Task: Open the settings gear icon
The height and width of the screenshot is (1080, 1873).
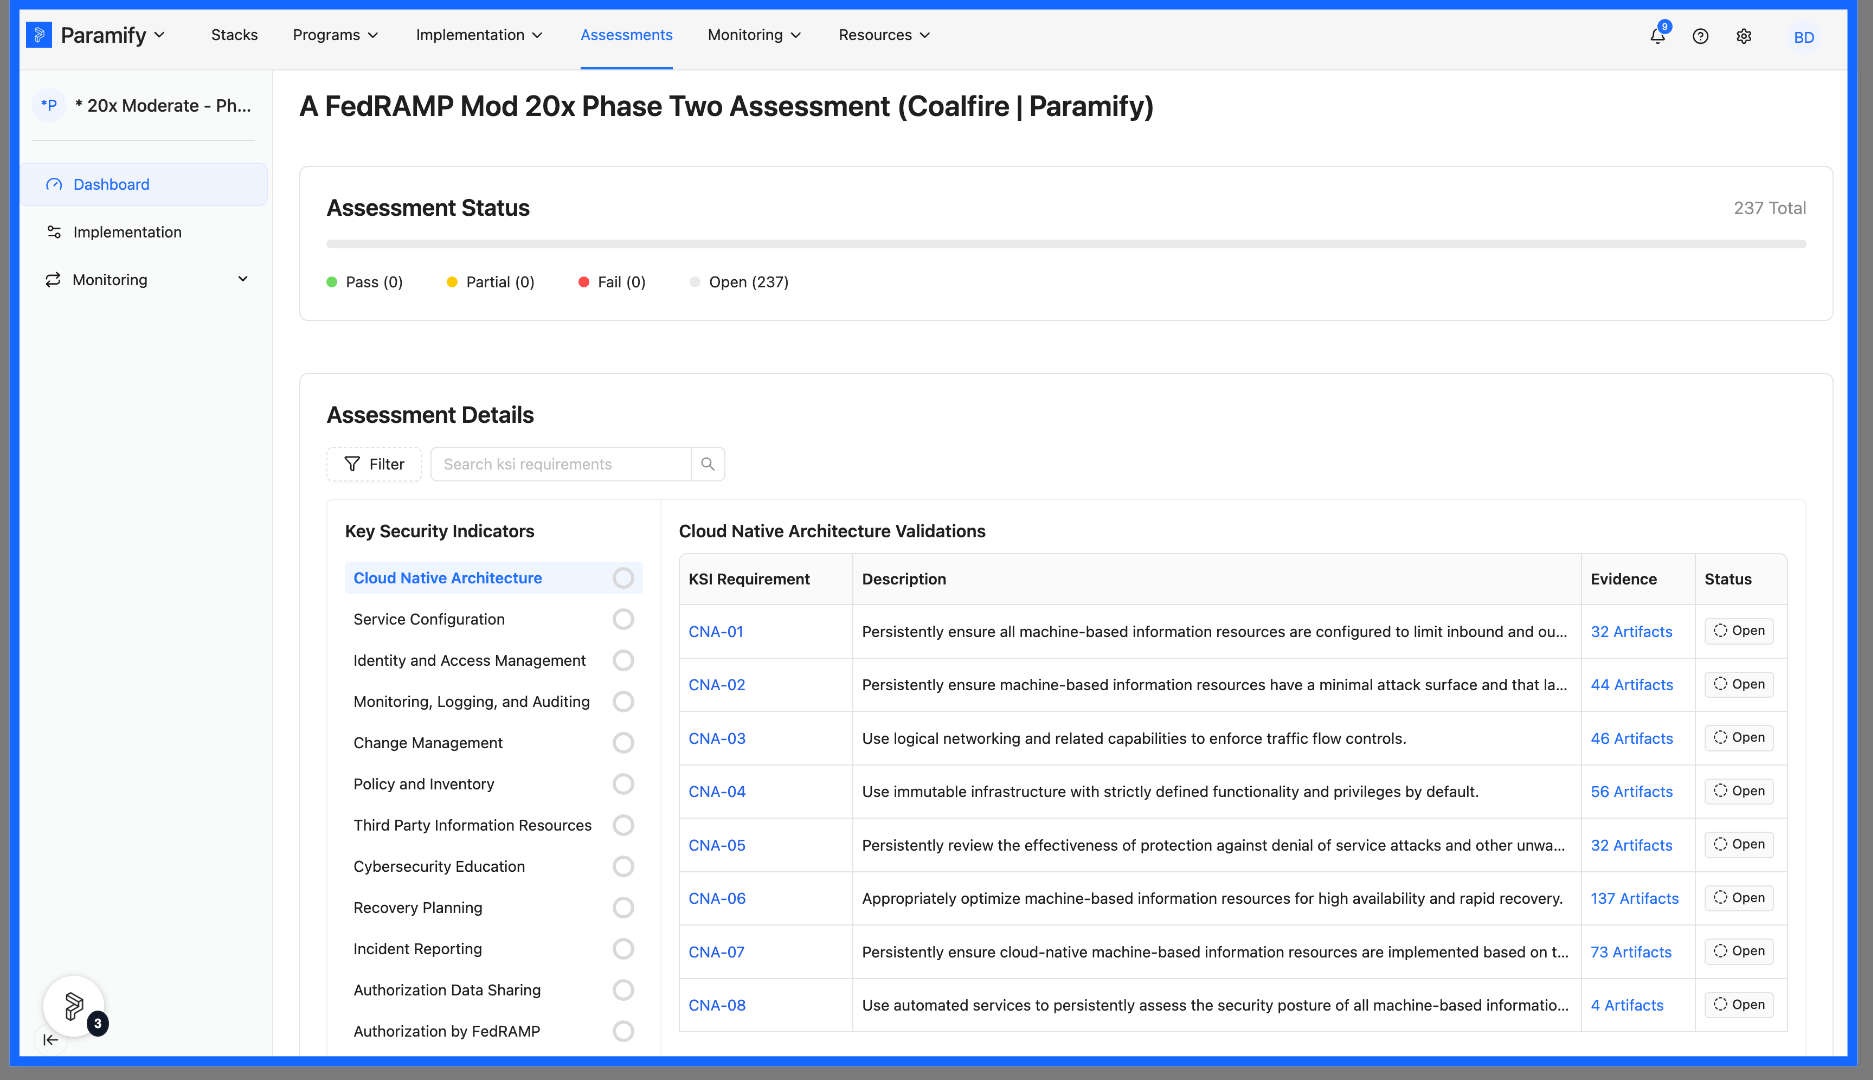Action: click(1744, 36)
